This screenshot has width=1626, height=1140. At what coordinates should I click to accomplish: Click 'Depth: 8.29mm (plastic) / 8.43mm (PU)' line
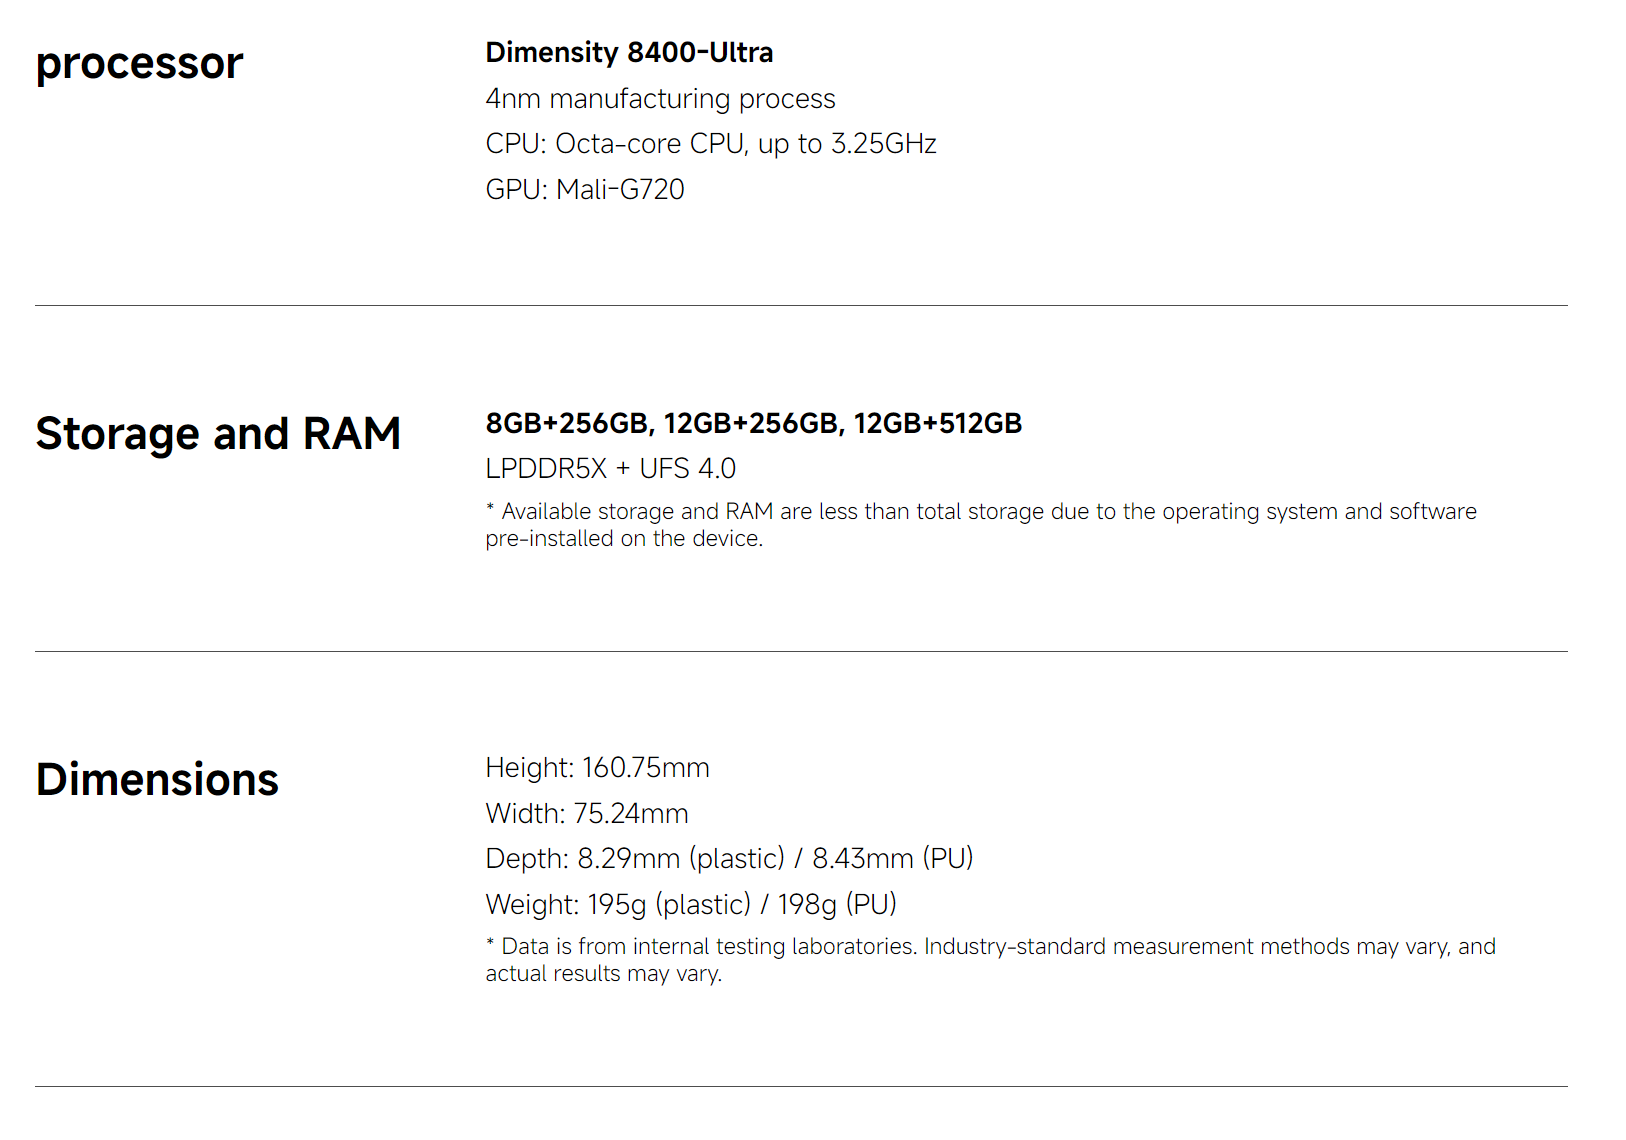tap(730, 859)
